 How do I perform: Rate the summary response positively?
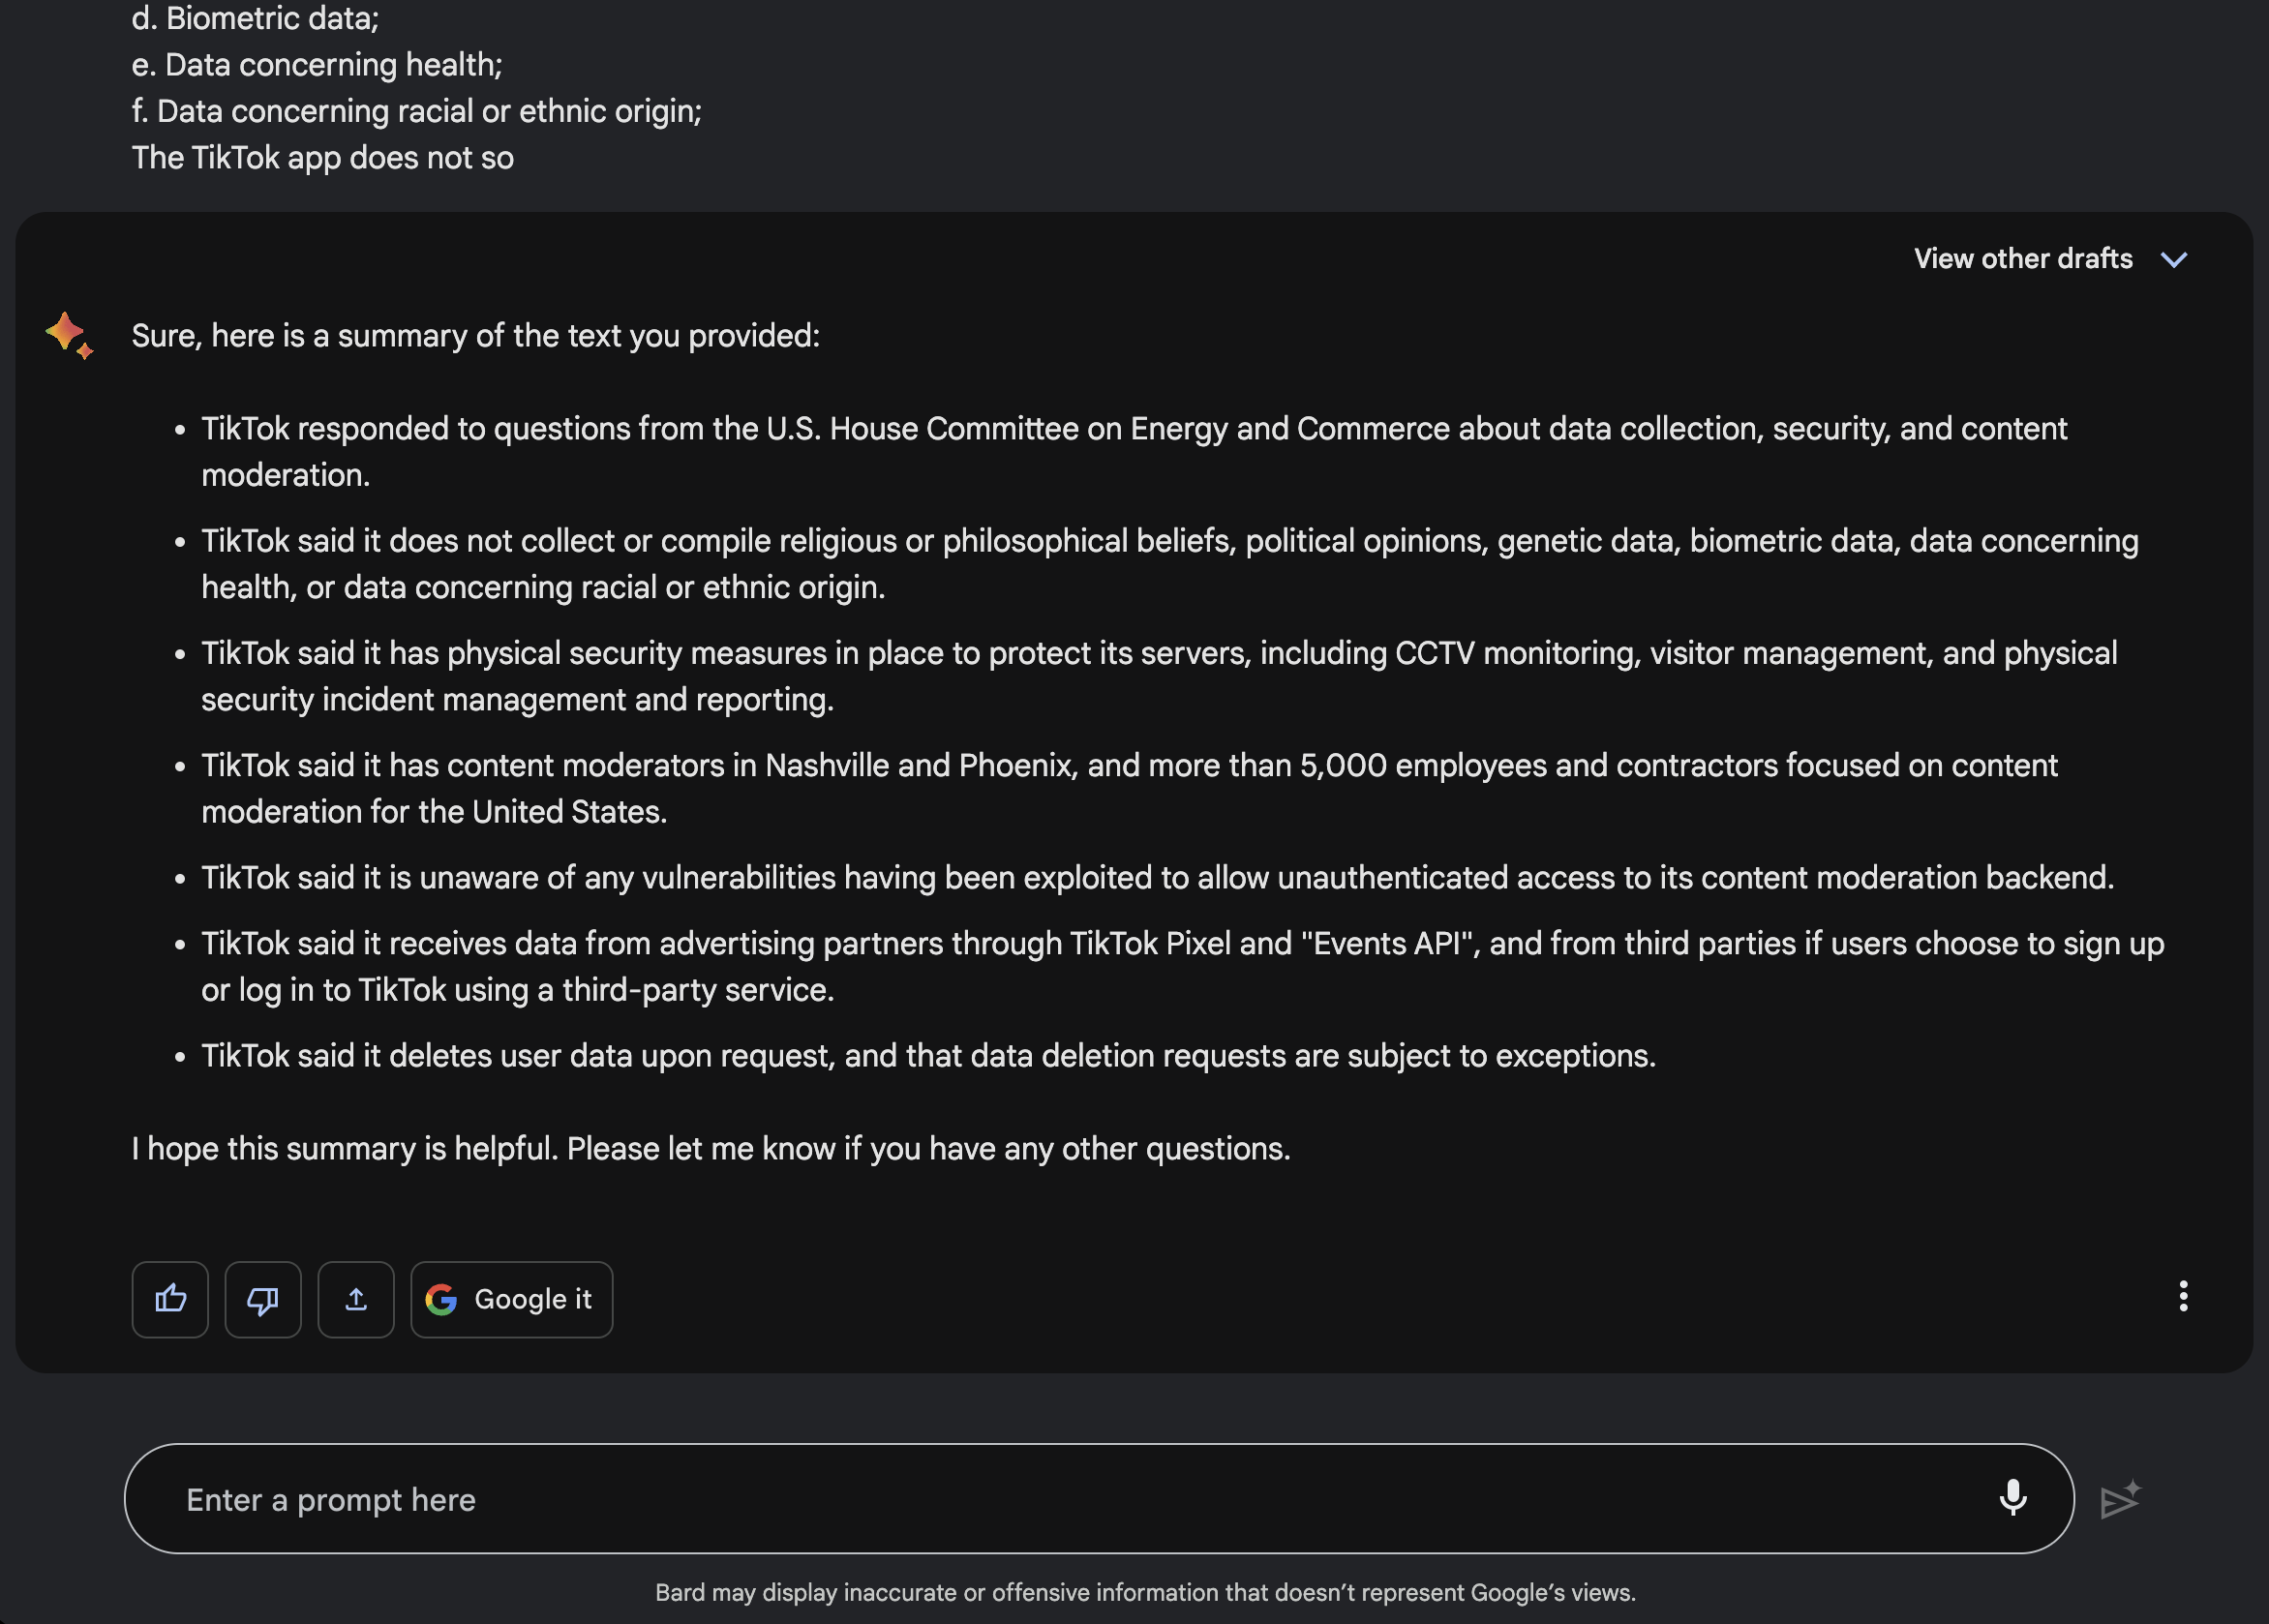(x=169, y=1299)
